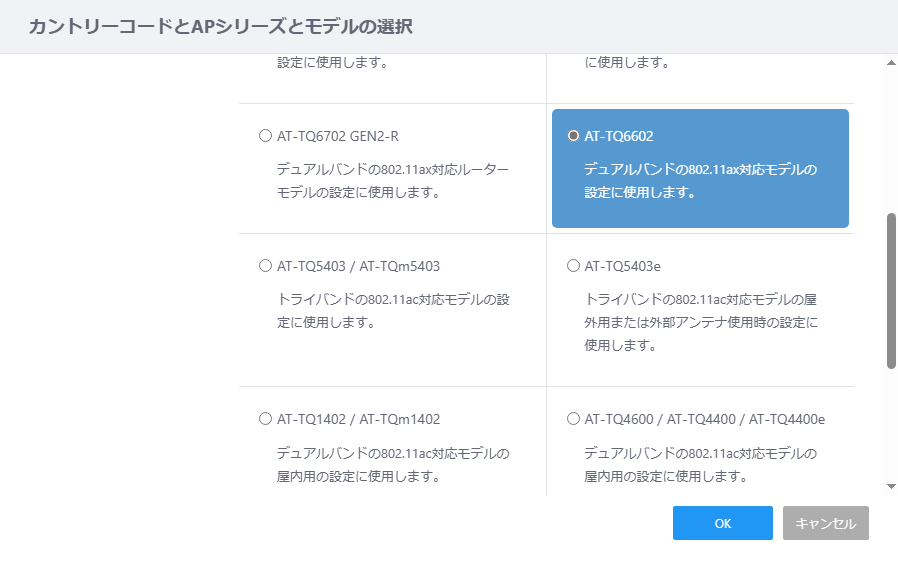Click the AT-TQ6702 GEN2-R model label
The width and height of the screenshot is (898, 564).
coord(338,136)
